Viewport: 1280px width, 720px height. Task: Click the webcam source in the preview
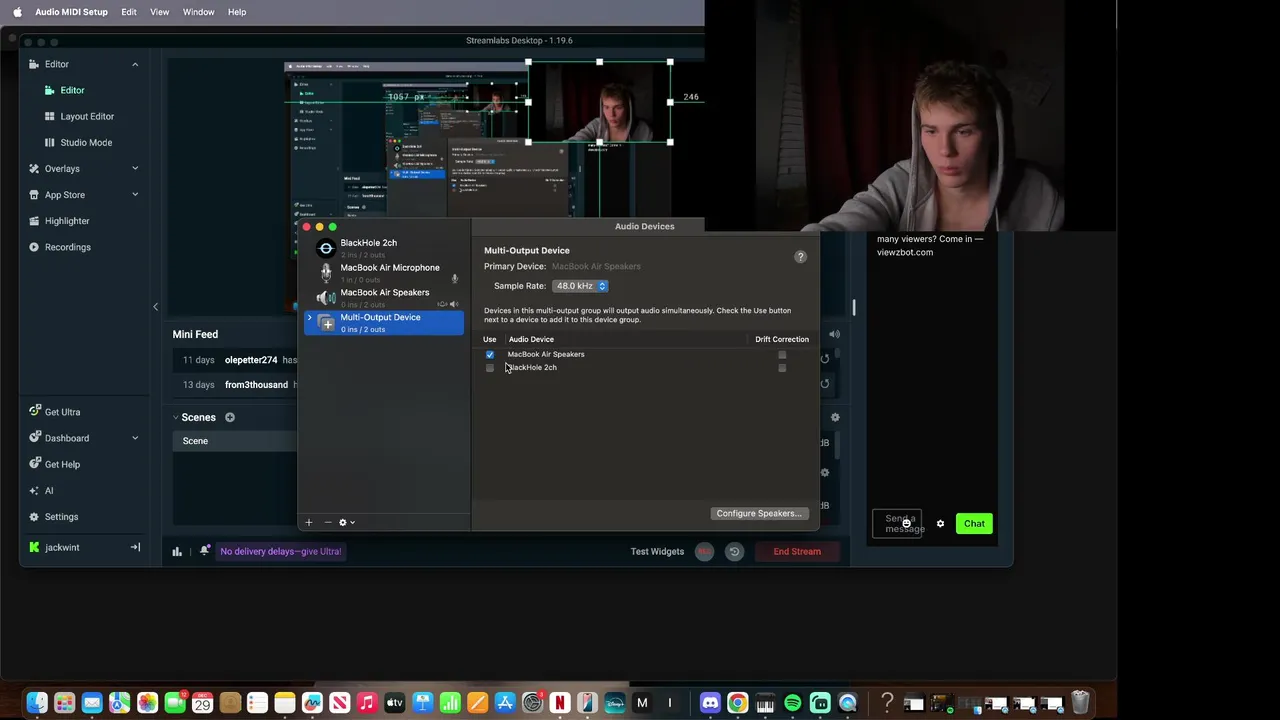[599, 102]
